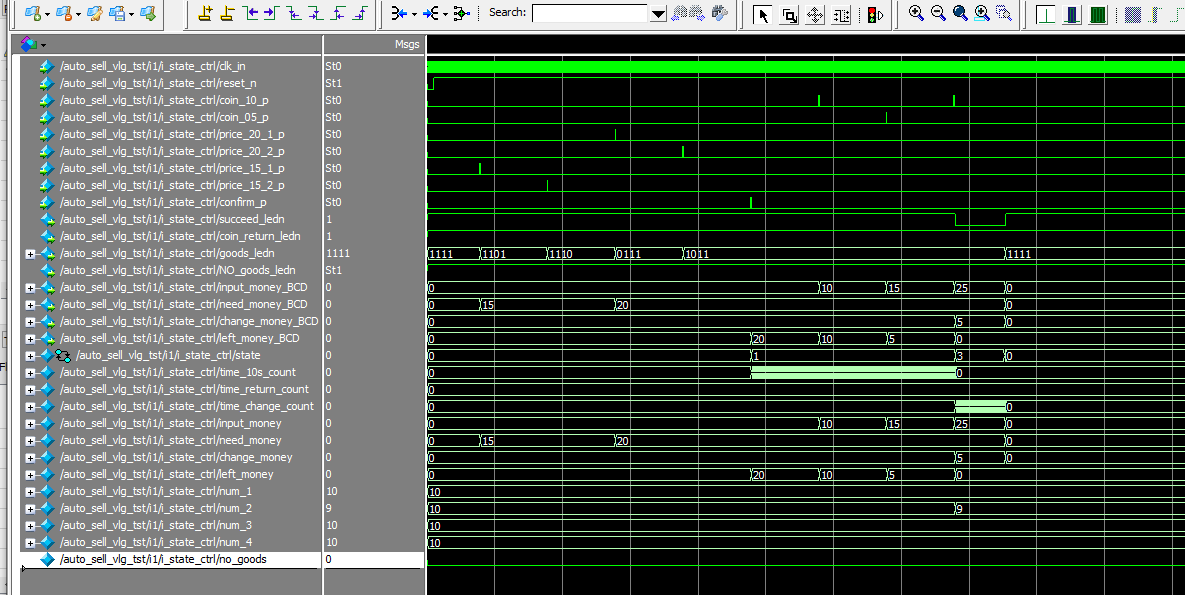Click the traffic light stop-run icon
The height and width of the screenshot is (595, 1185).
(875, 14)
